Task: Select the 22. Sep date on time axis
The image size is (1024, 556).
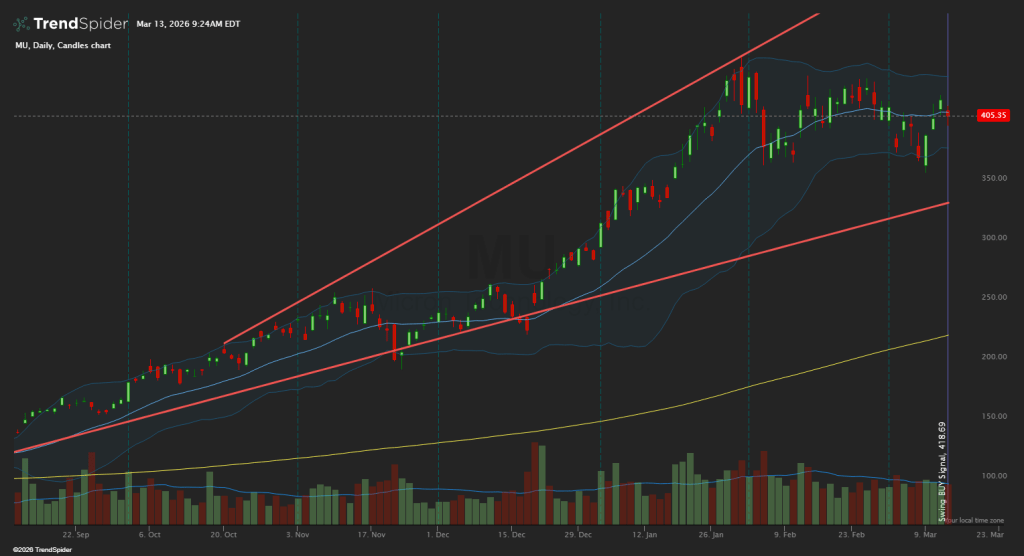Action: (76, 535)
